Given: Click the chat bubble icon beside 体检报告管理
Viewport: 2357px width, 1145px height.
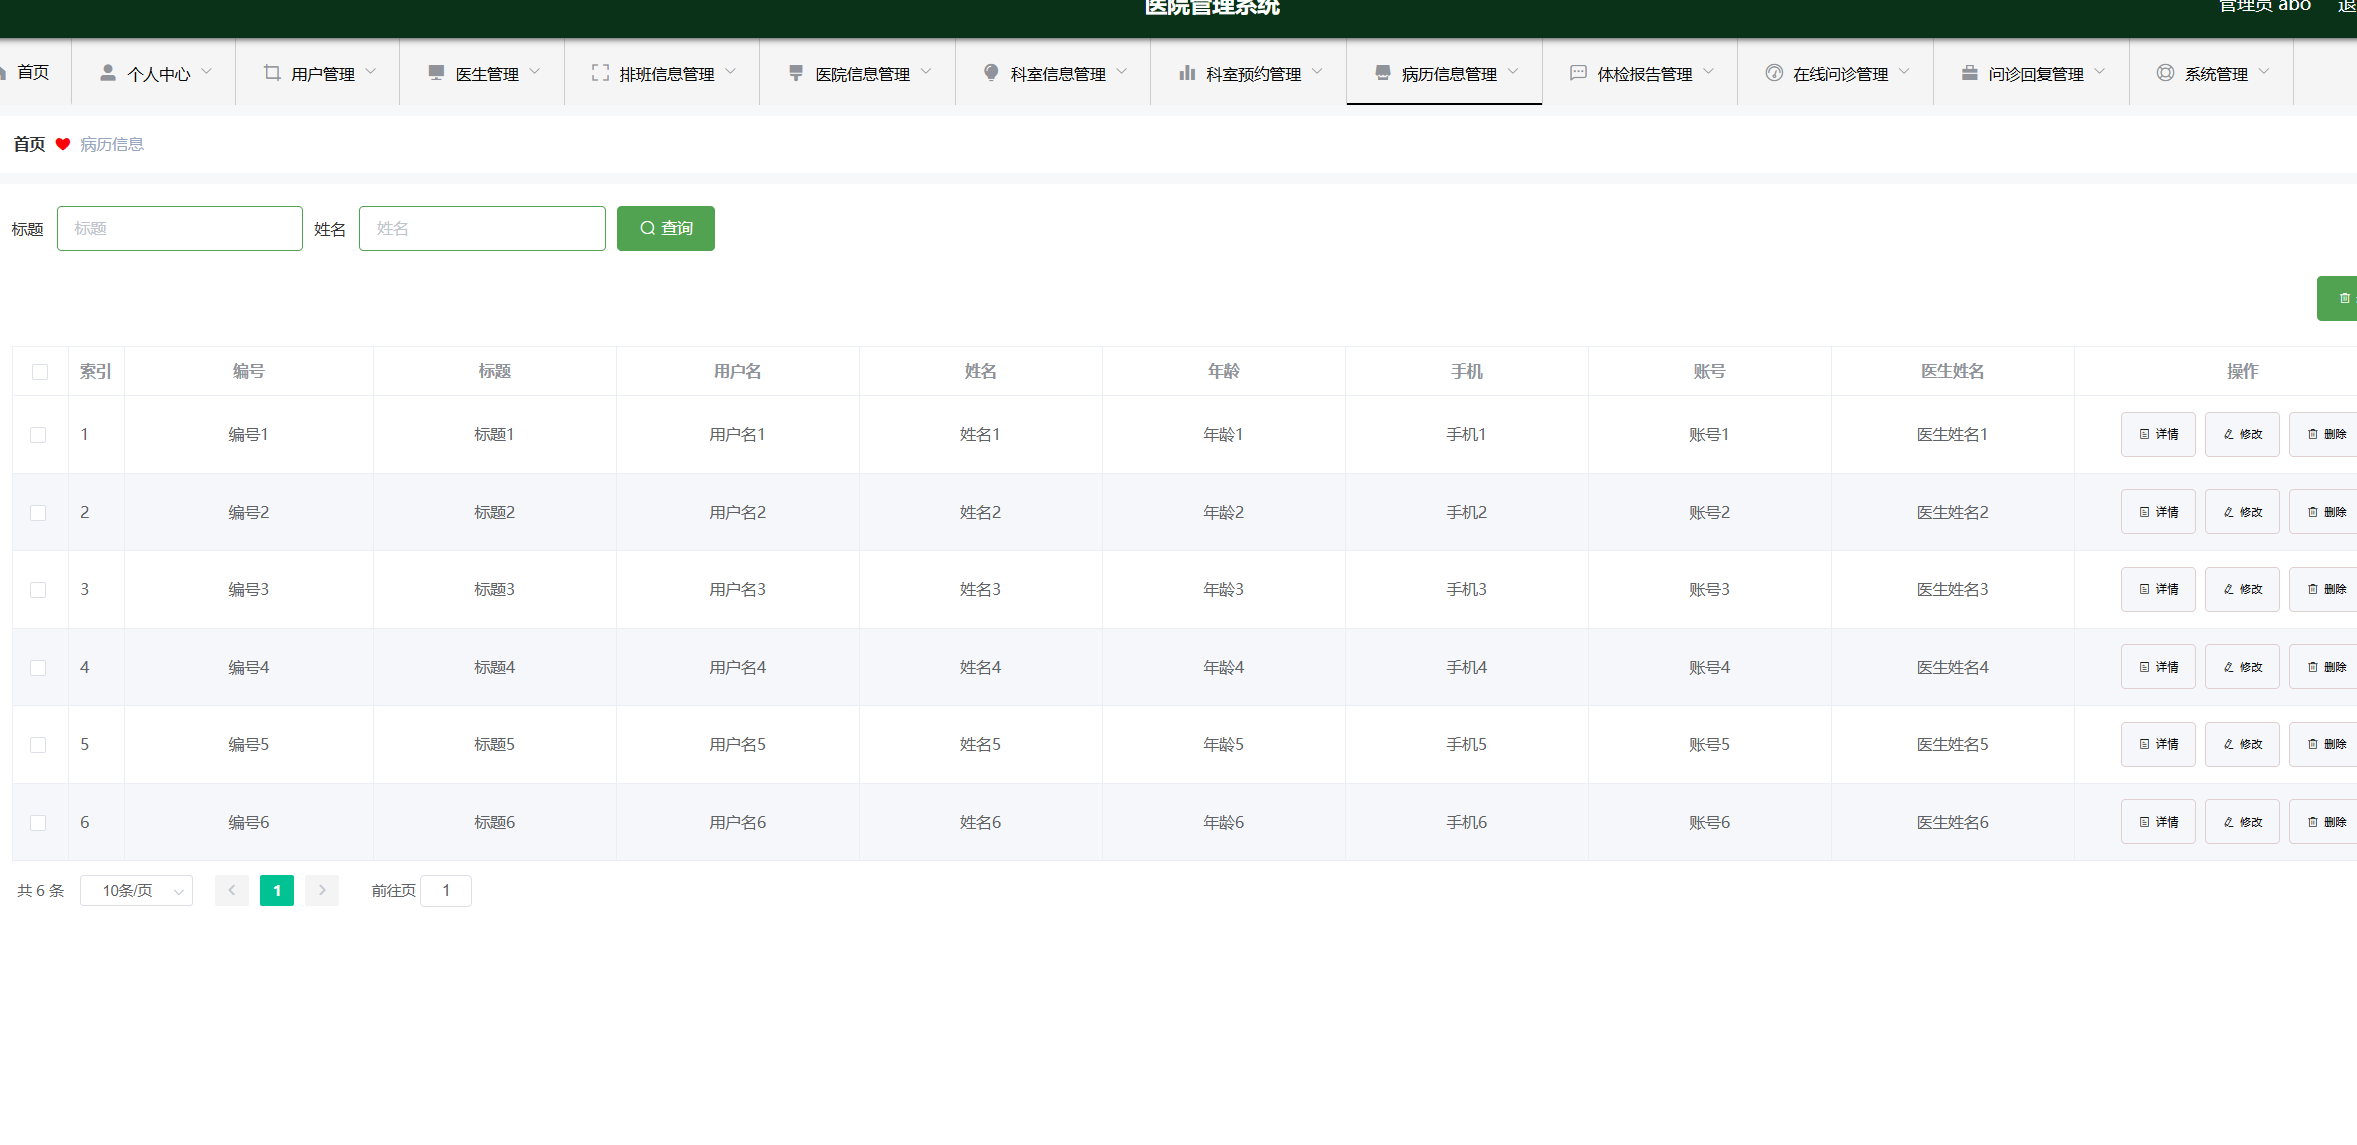Looking at the screenshot, I should tap(1578, 73).
